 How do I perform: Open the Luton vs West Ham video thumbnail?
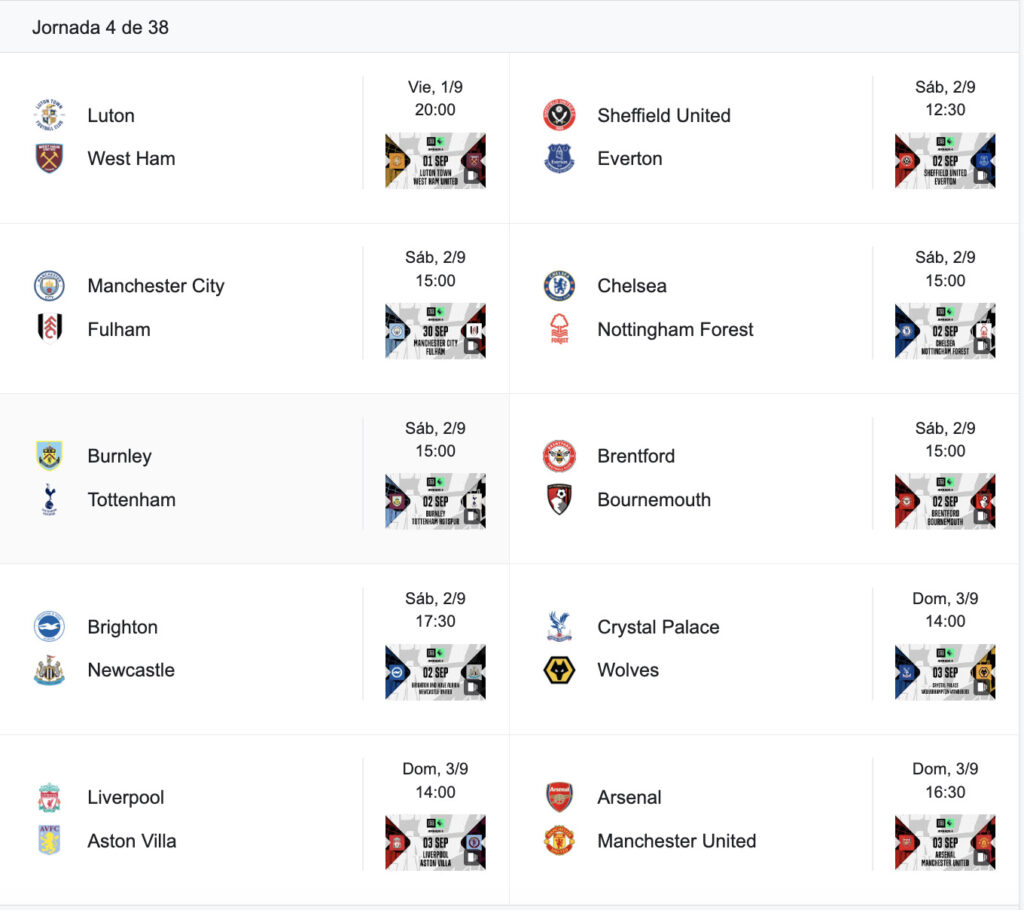pyautogui.click(x=436, y=161)
